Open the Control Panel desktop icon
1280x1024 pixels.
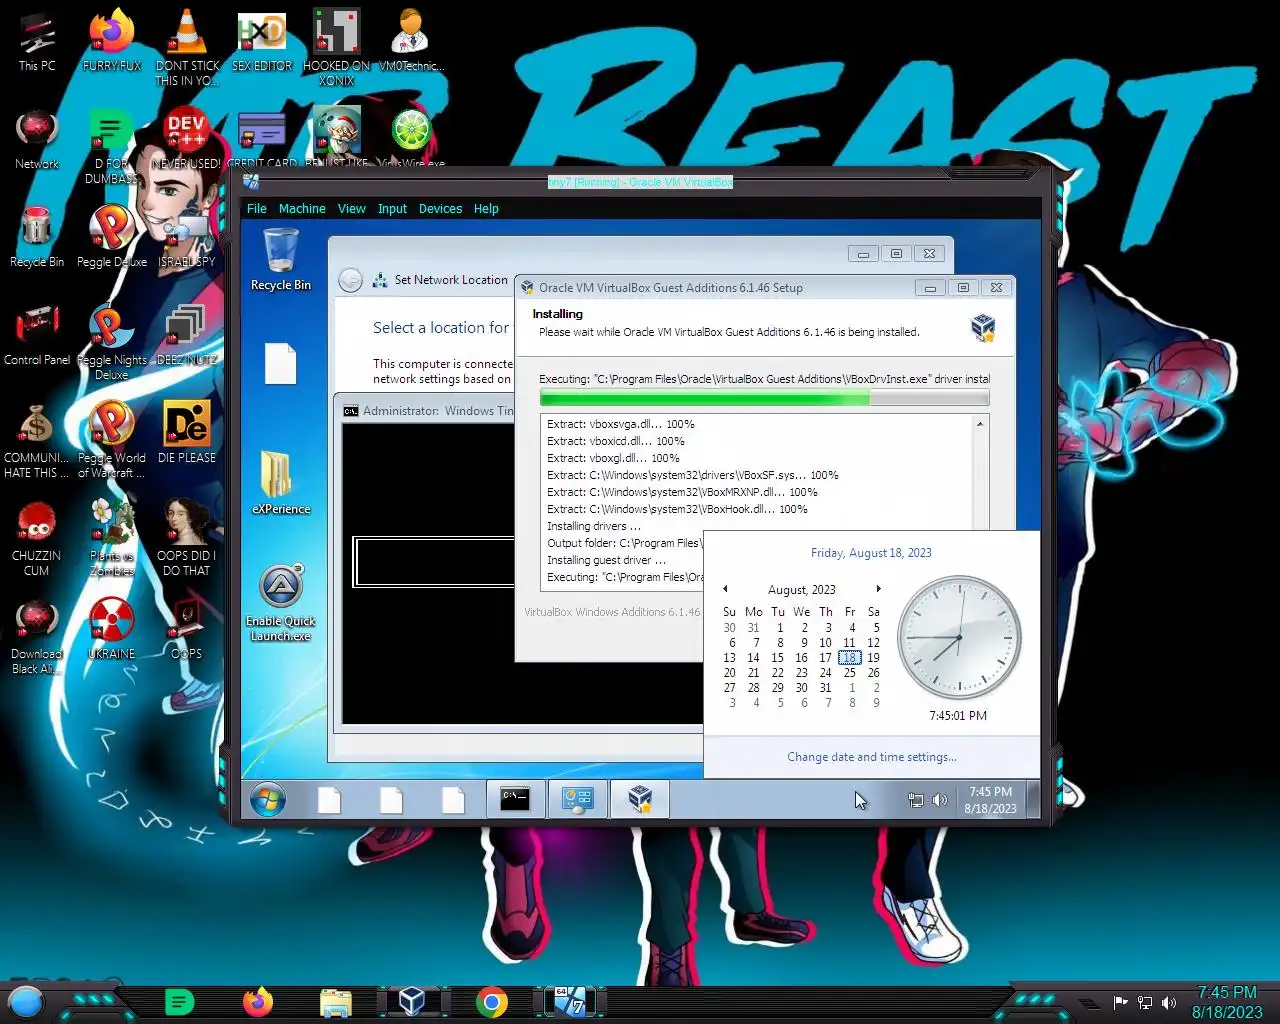tap(37, 335)
